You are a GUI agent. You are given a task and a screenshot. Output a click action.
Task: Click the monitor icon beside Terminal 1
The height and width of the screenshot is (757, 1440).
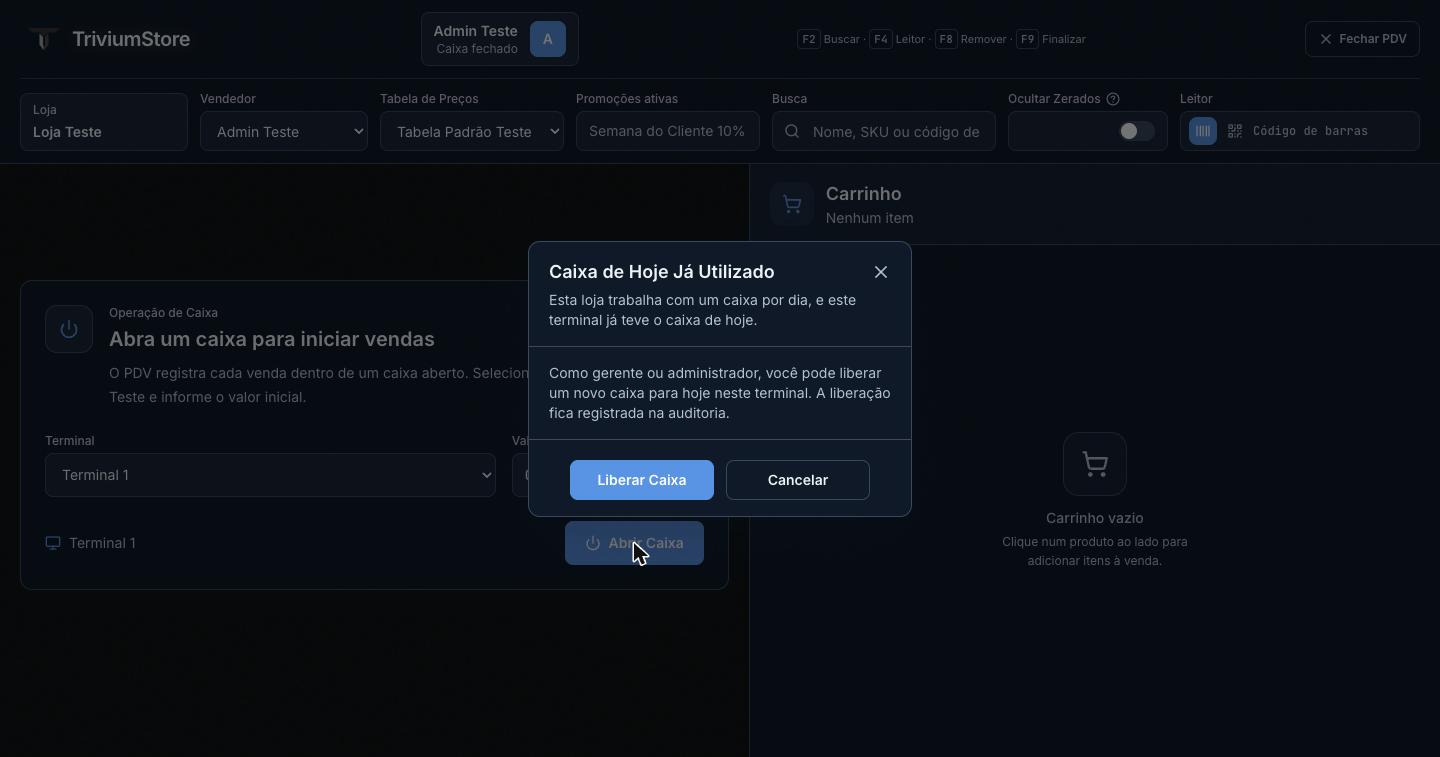coord(53,543)
